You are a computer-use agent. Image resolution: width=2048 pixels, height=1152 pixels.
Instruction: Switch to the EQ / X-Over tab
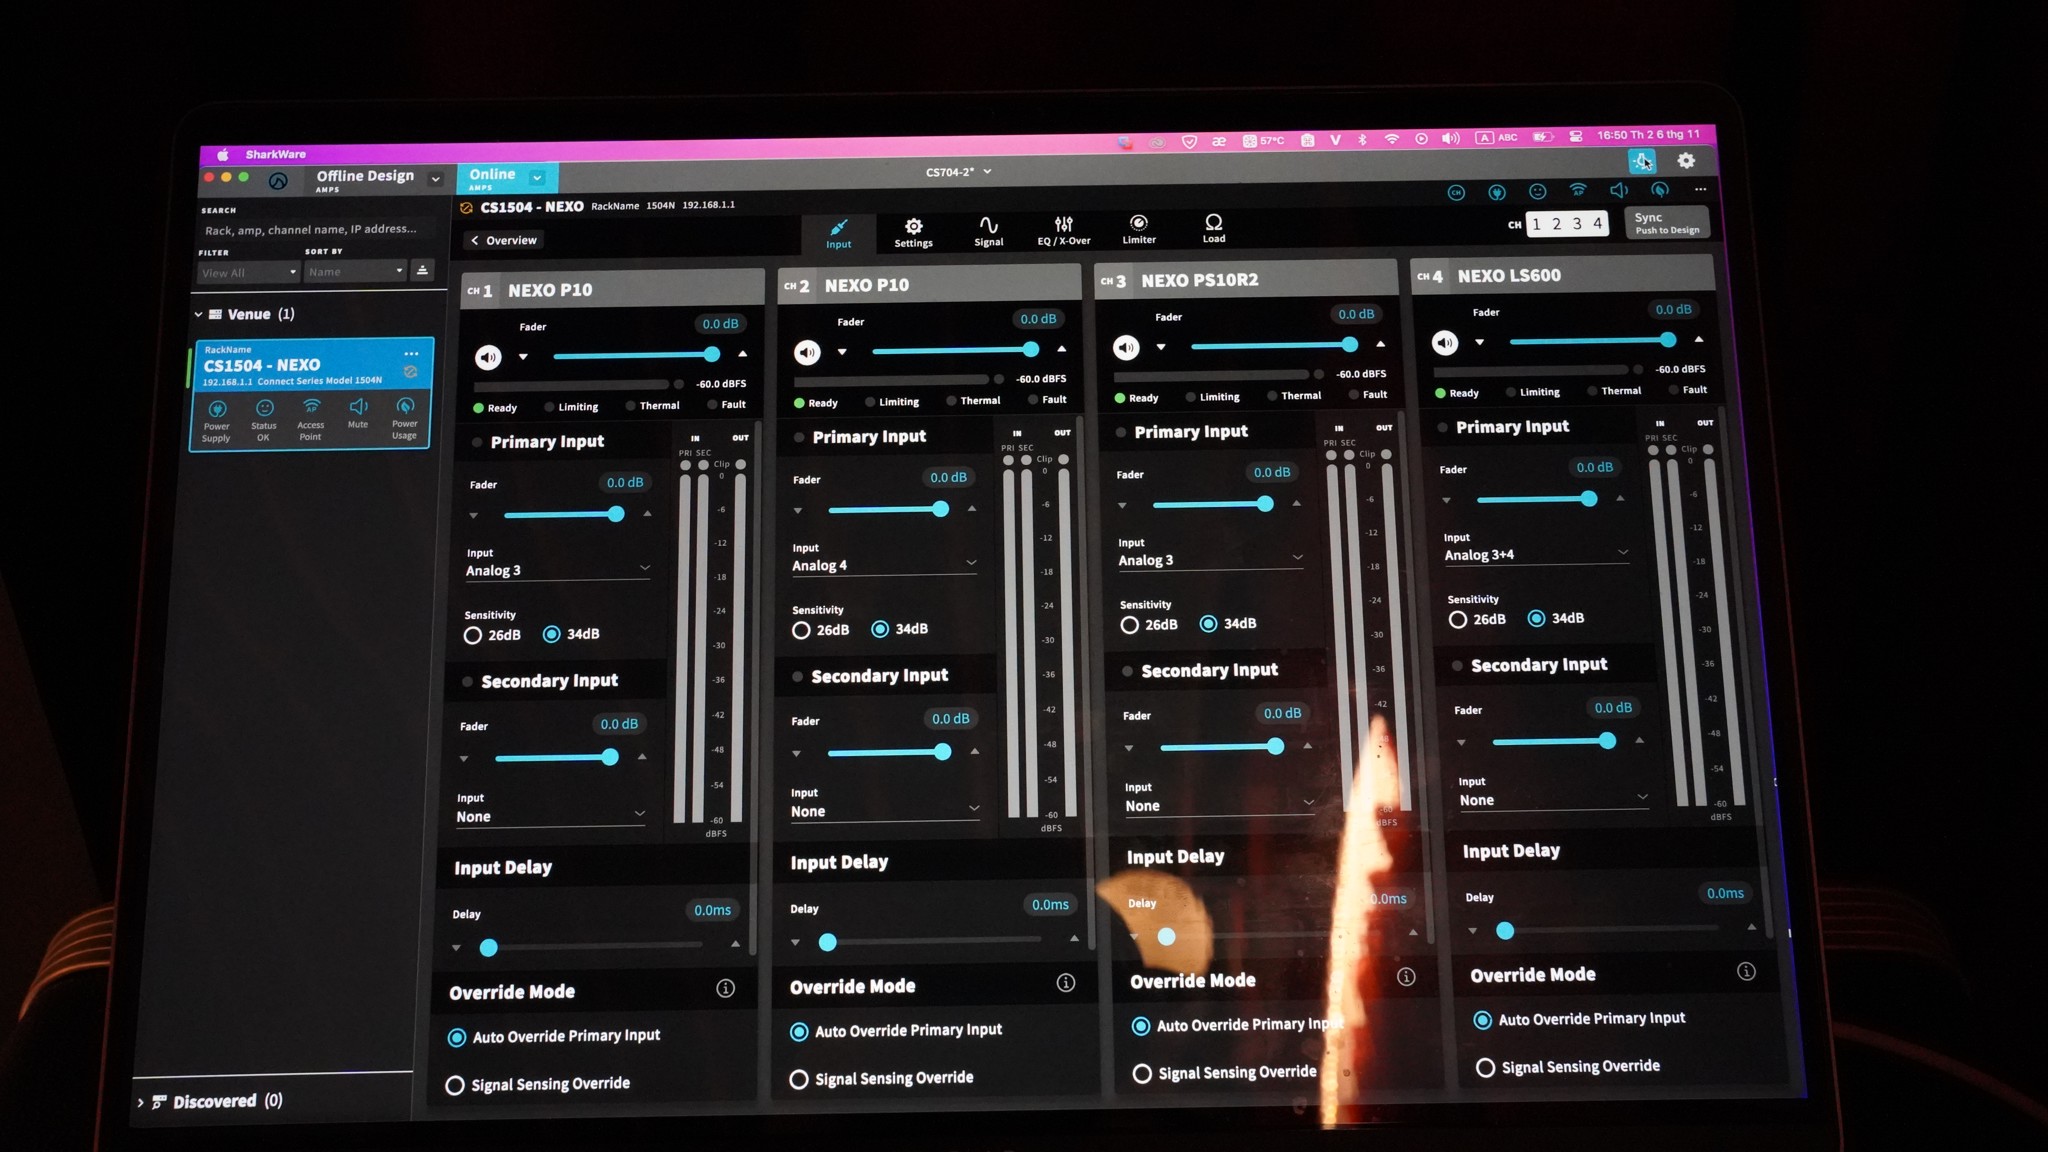1063,230
